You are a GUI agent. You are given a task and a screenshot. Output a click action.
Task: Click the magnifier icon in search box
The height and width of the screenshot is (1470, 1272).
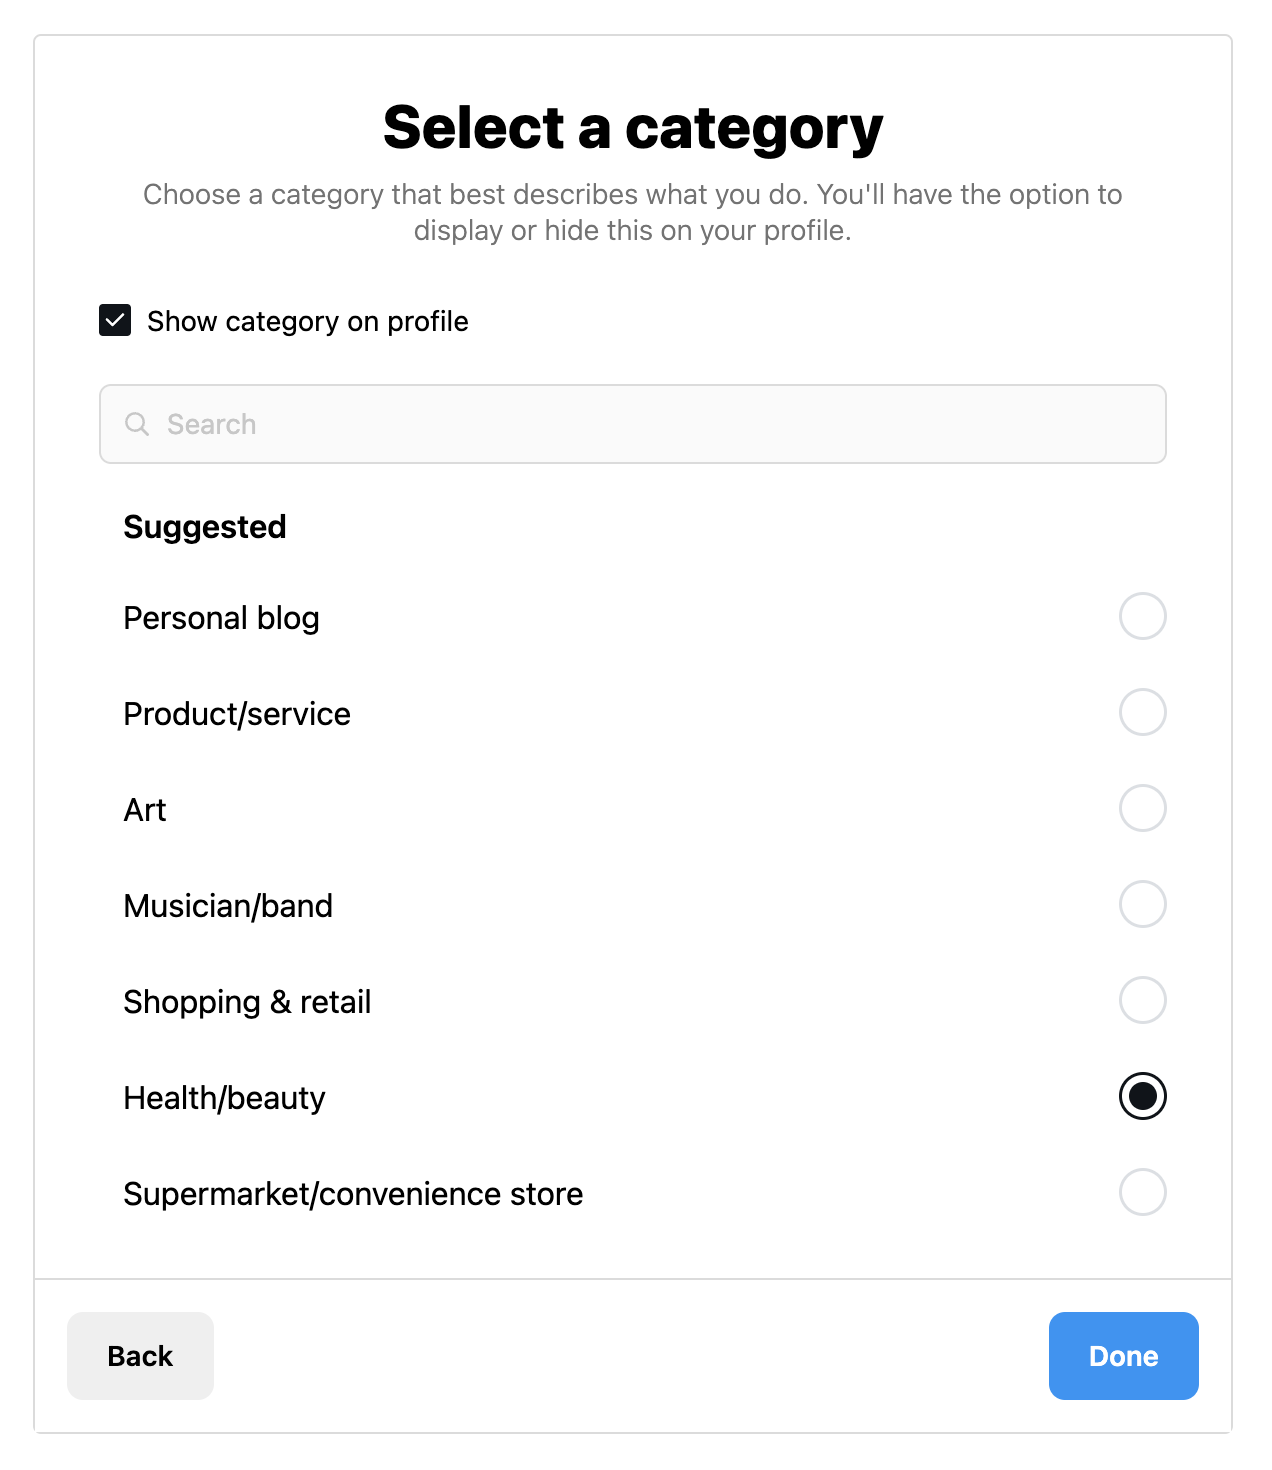(x=137, y=424)
